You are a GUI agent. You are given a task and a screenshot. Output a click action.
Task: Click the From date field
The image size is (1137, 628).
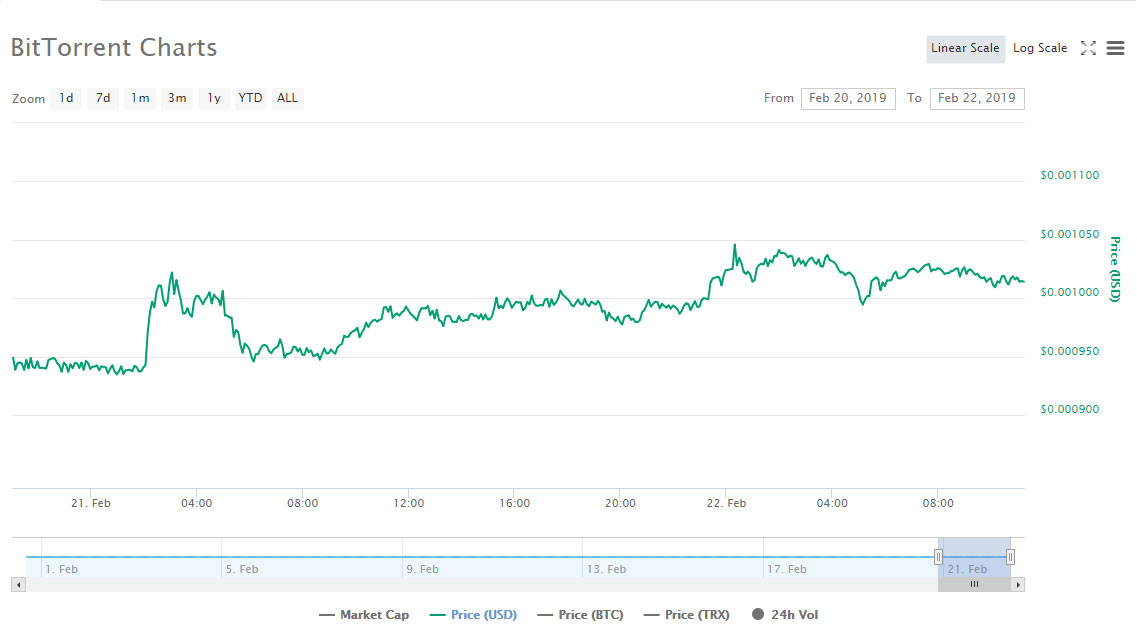pos(848,98)
